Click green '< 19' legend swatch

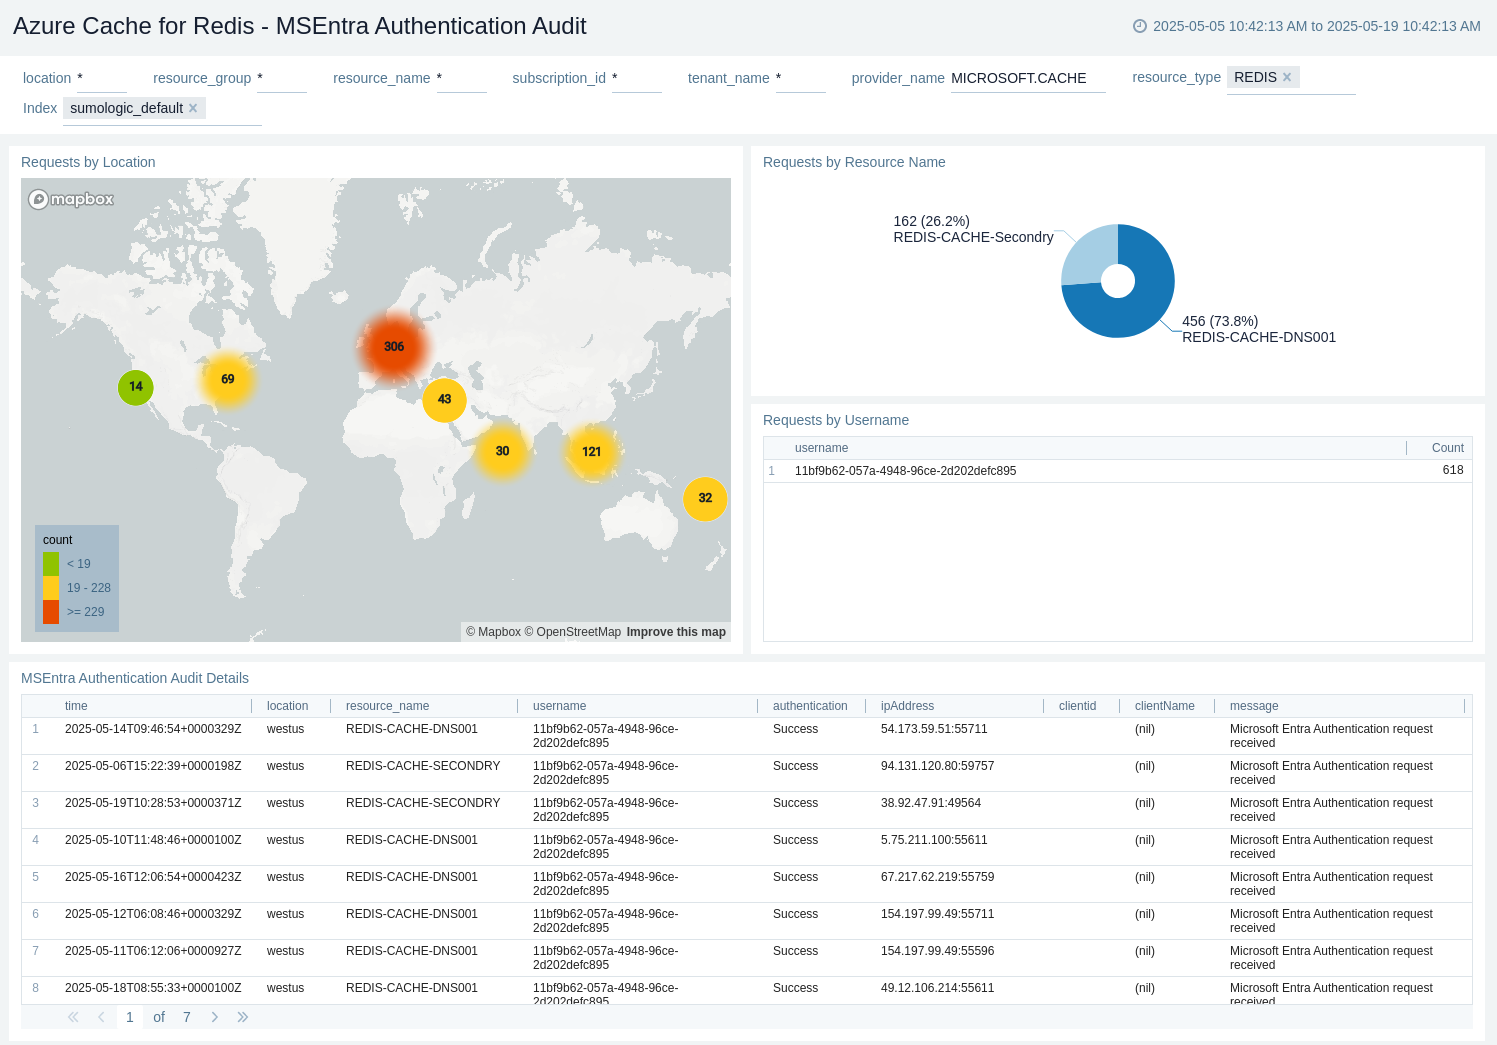(51, 564)
